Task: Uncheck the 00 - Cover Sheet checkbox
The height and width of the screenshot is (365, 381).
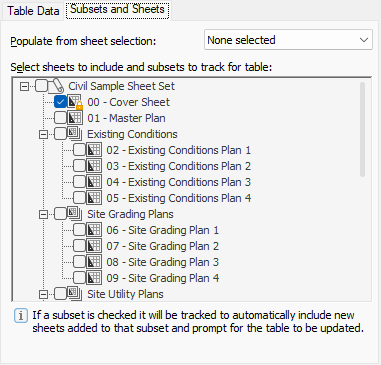Action: [x=60, y=102]
